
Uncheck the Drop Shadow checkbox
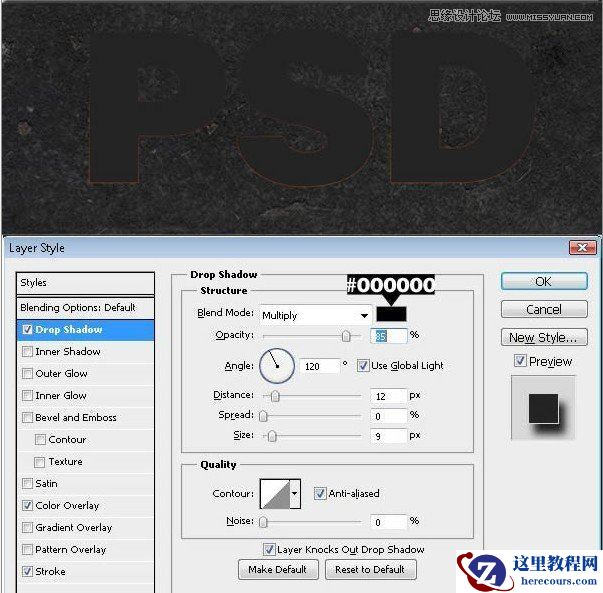[x=27, y=330]
